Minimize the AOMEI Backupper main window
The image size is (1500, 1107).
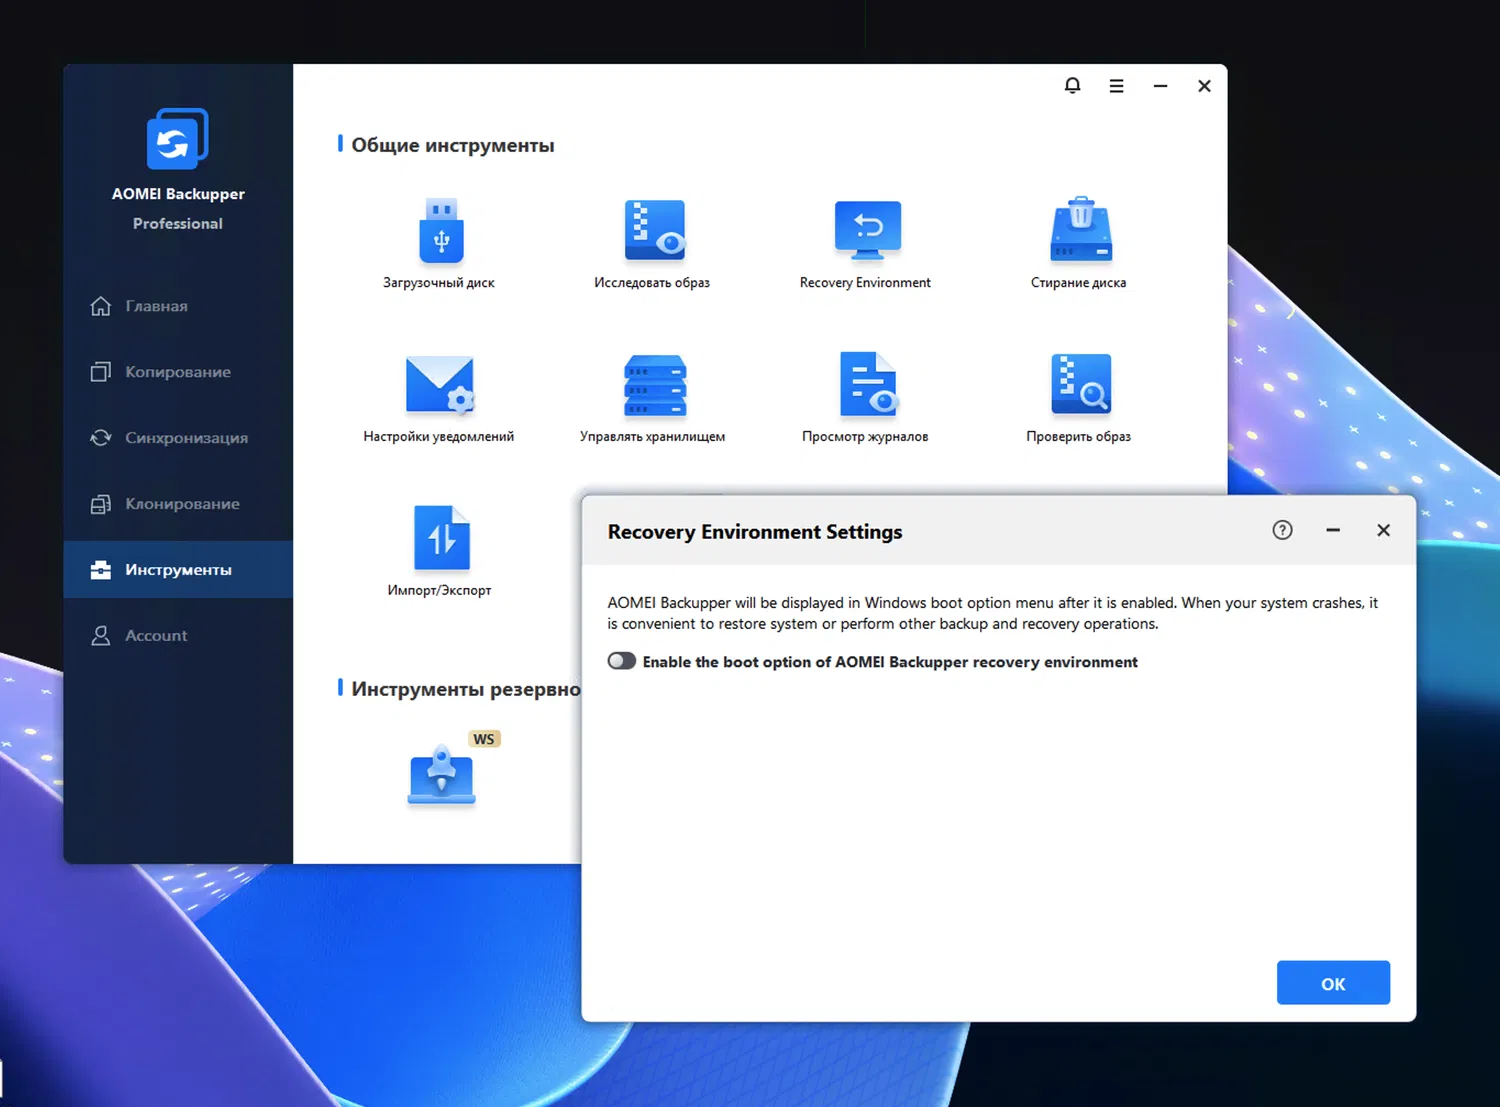point(1160,86)
